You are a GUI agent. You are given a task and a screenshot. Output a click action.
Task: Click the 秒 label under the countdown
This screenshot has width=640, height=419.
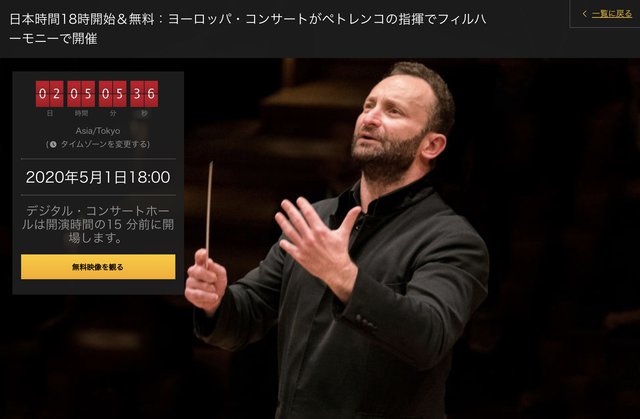coord(144,113)
